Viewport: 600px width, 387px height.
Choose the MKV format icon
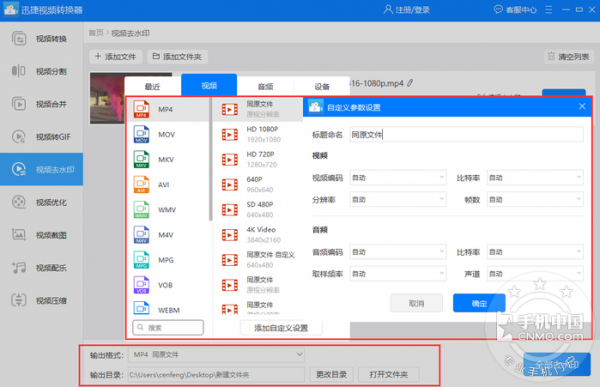pyautogui.click(x=141, y=159)
